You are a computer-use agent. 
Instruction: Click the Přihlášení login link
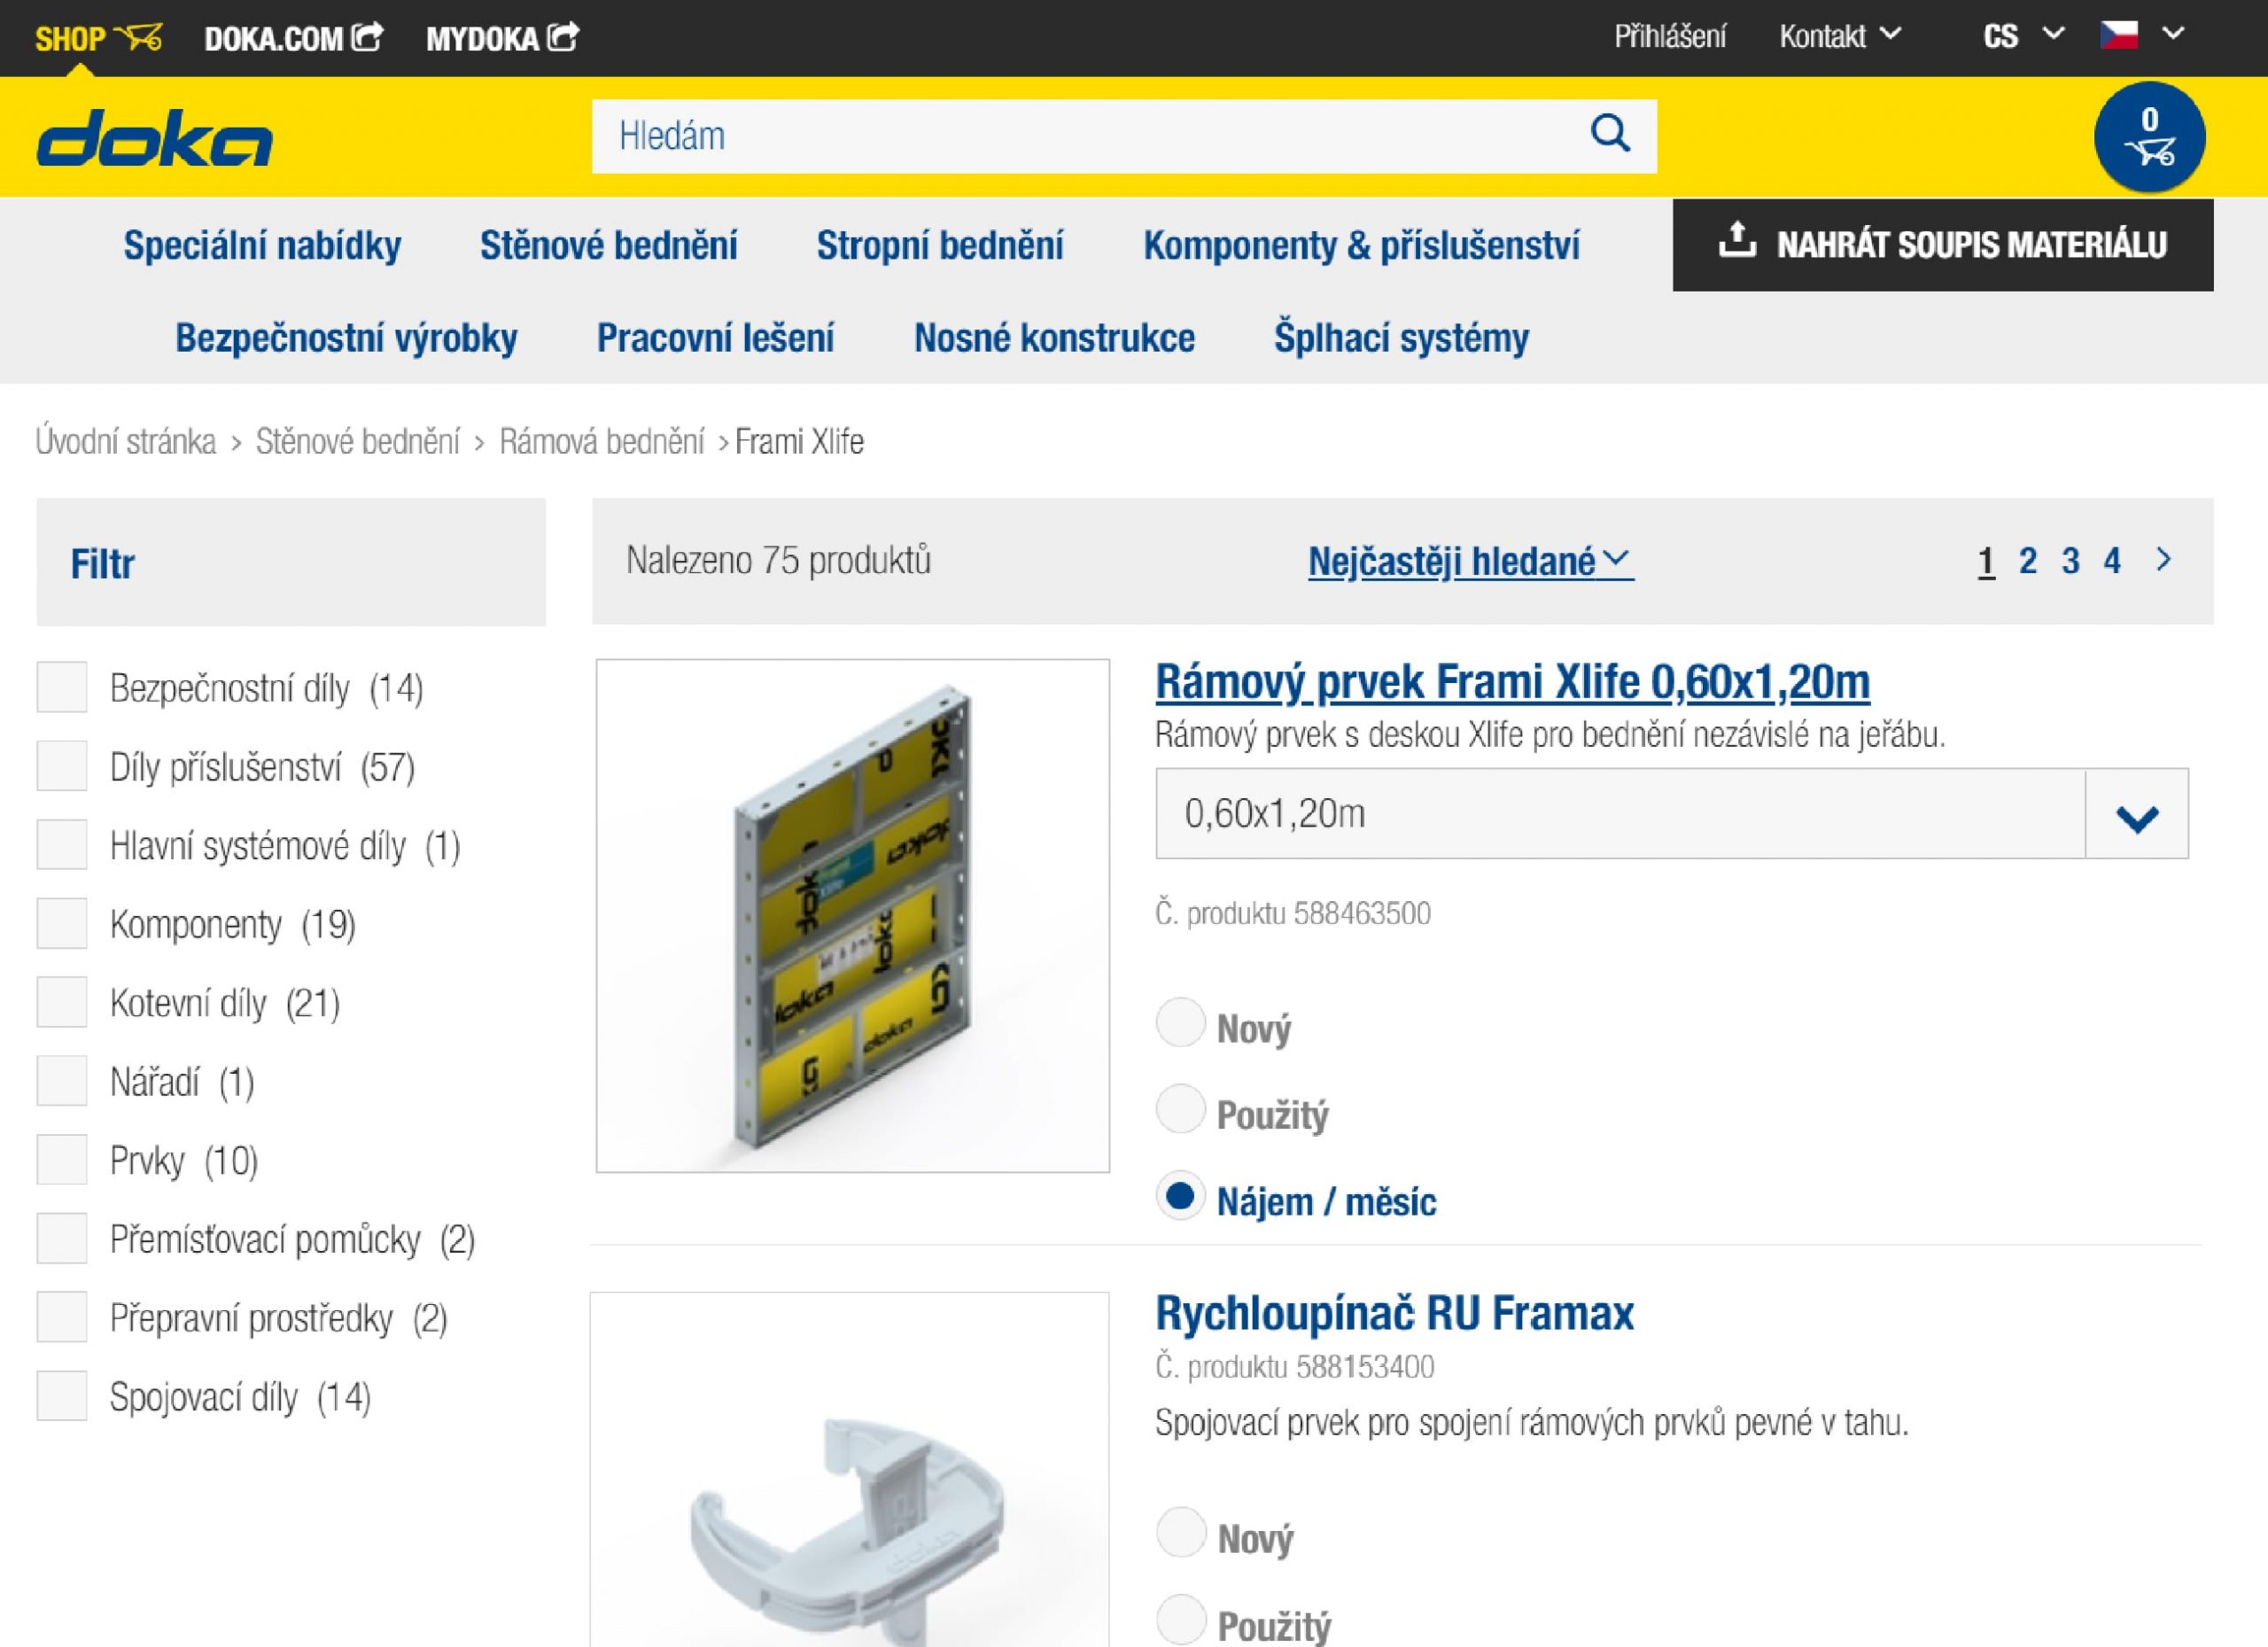point(1669,37)
